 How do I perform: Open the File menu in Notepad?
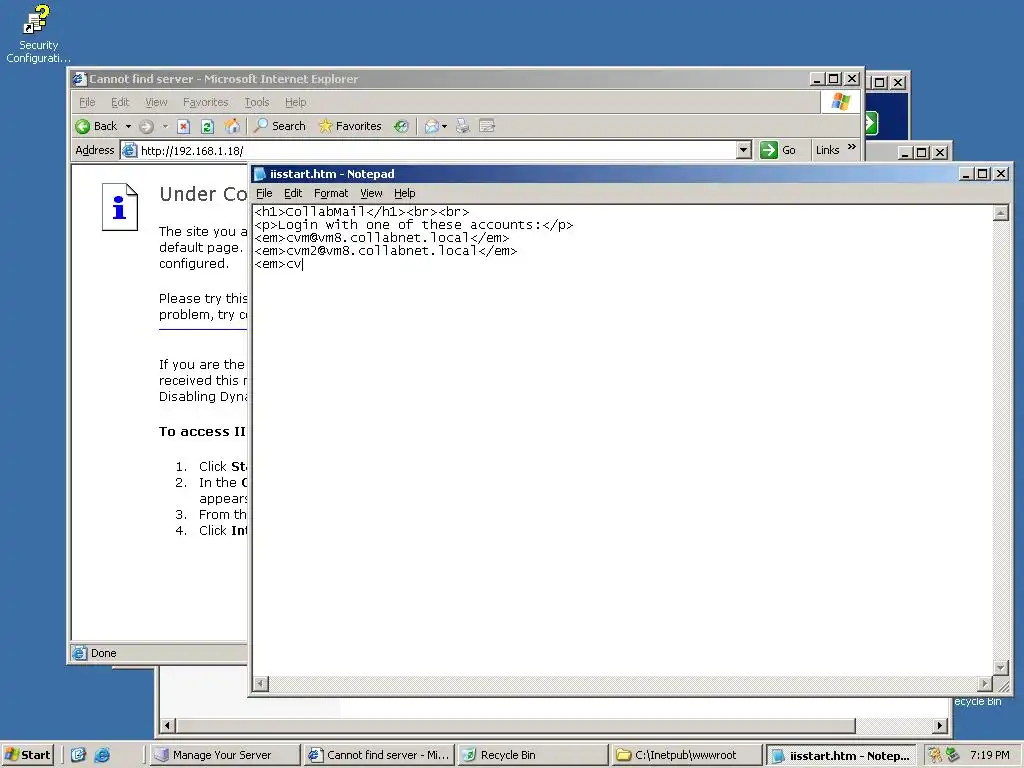[x=264, y=193]
